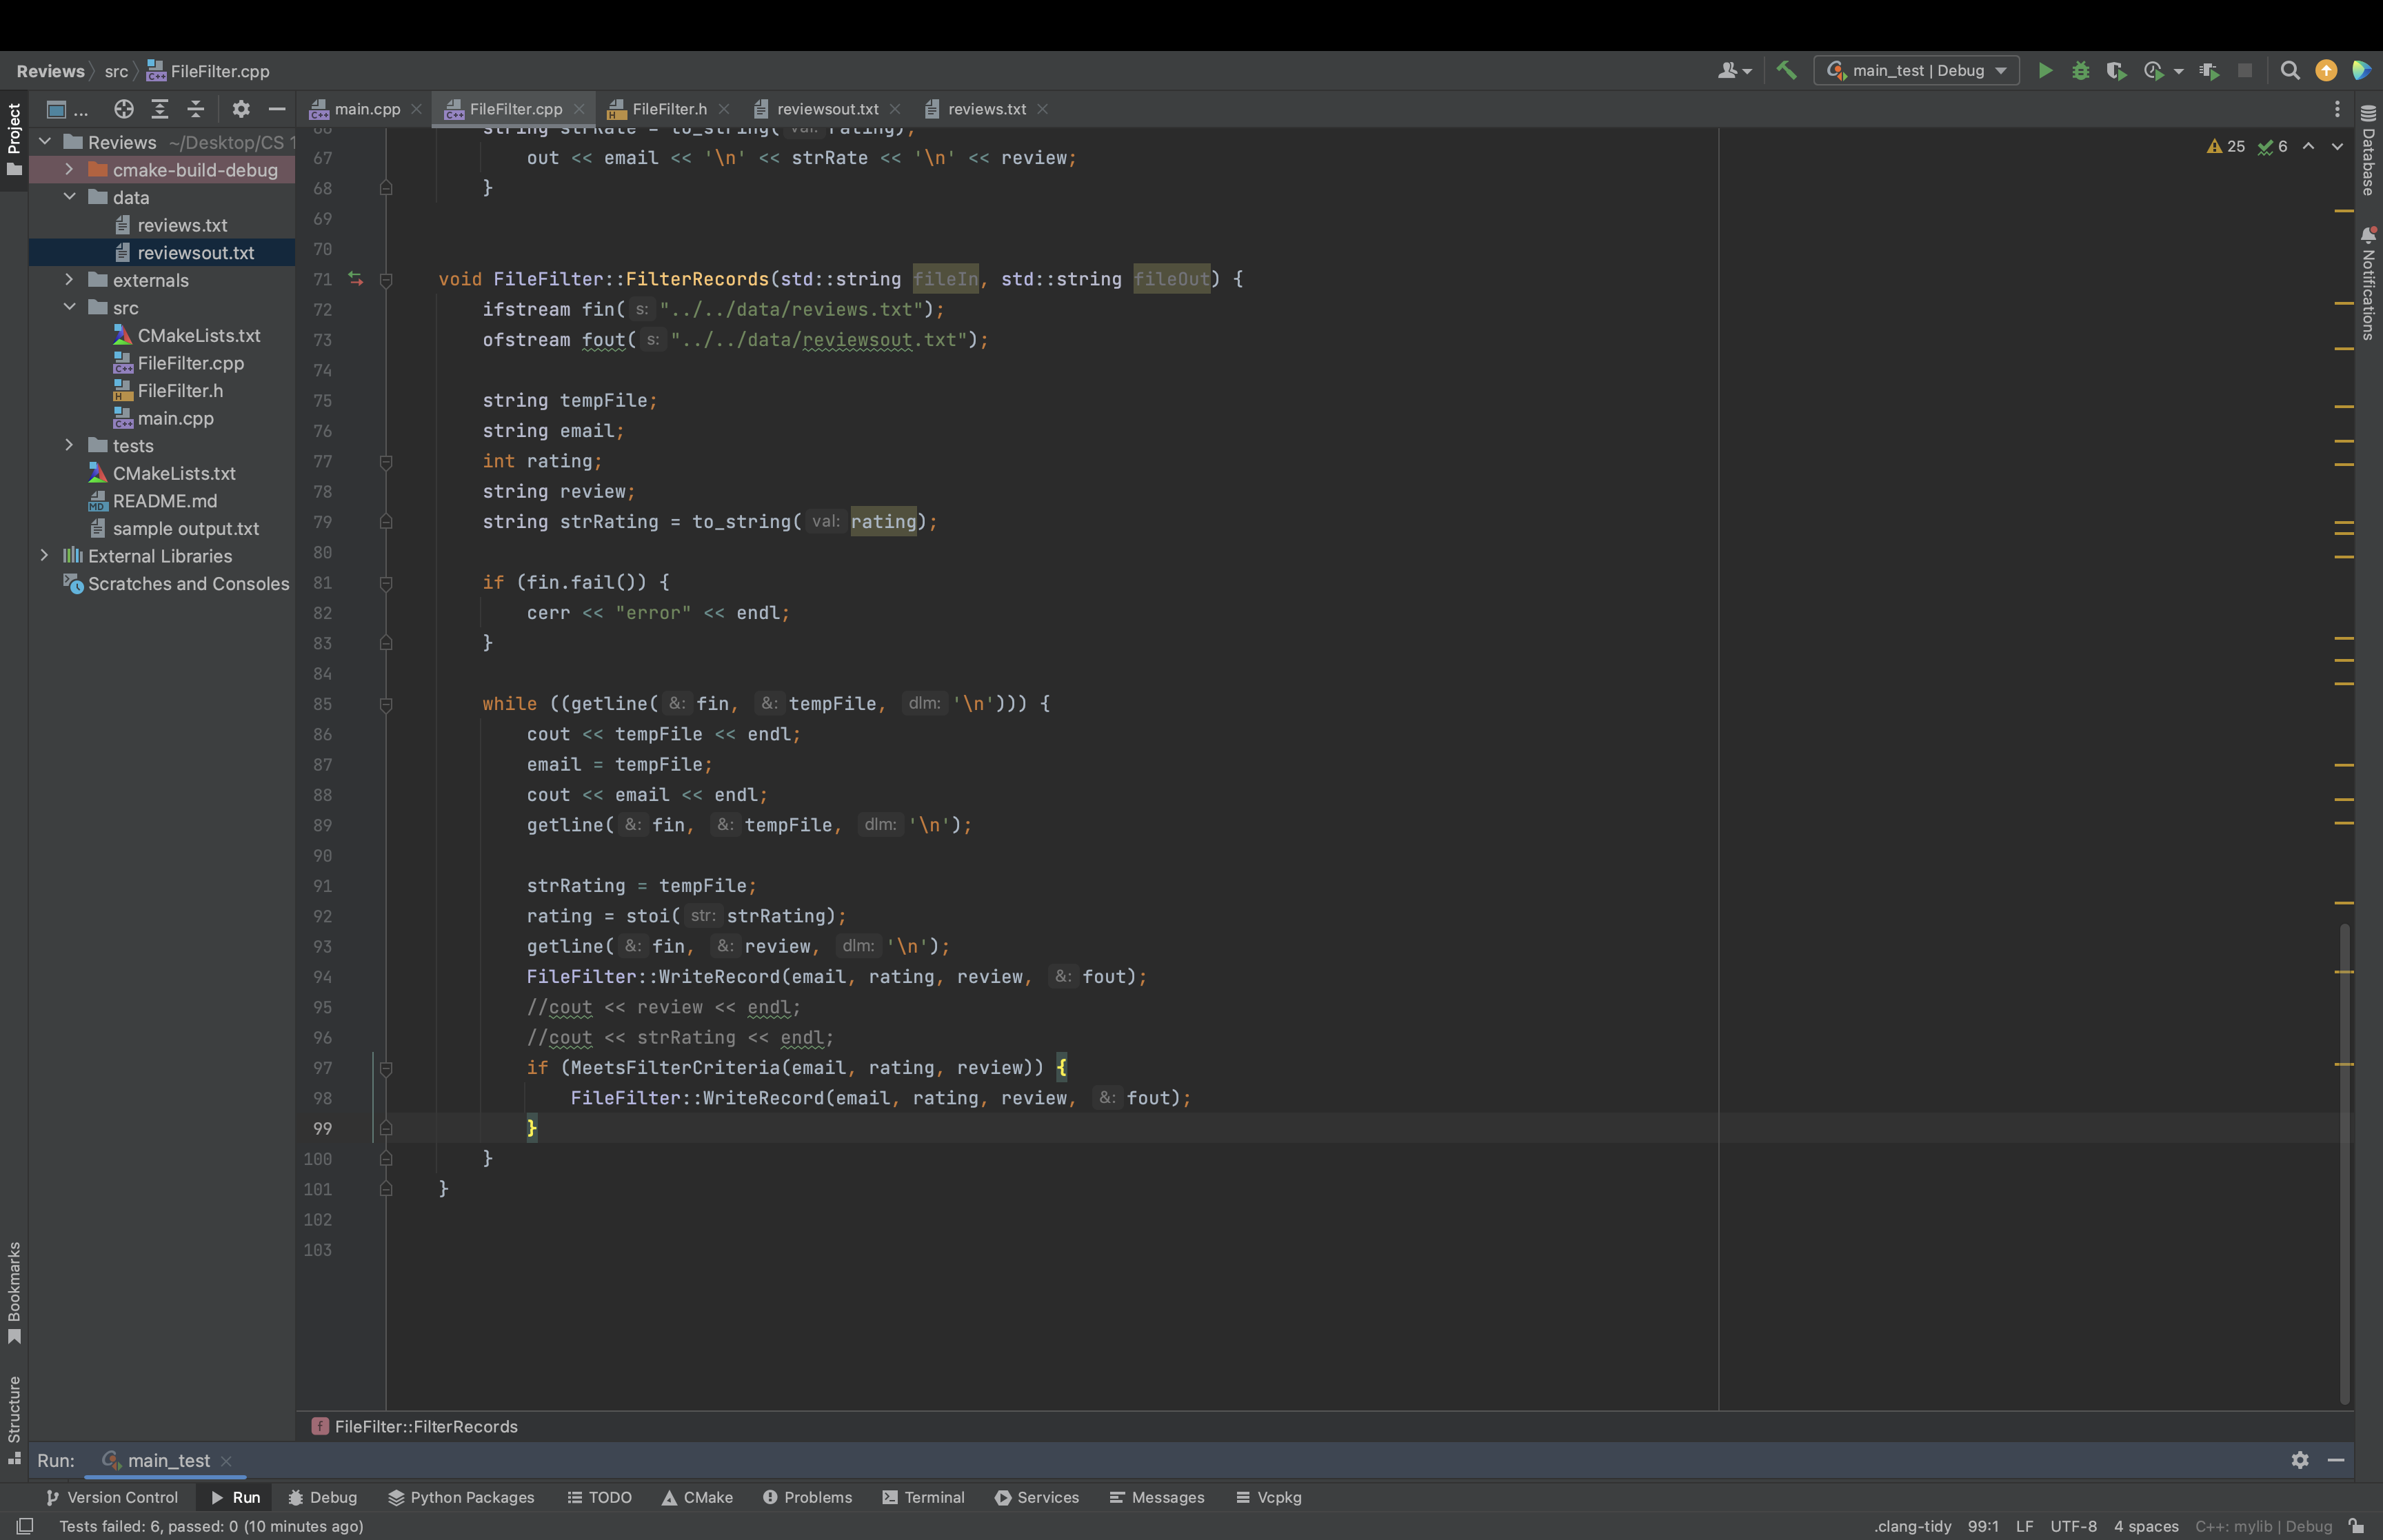Toggle the Version Control tool window
2383x1540 pixels.
(112, 1497)
